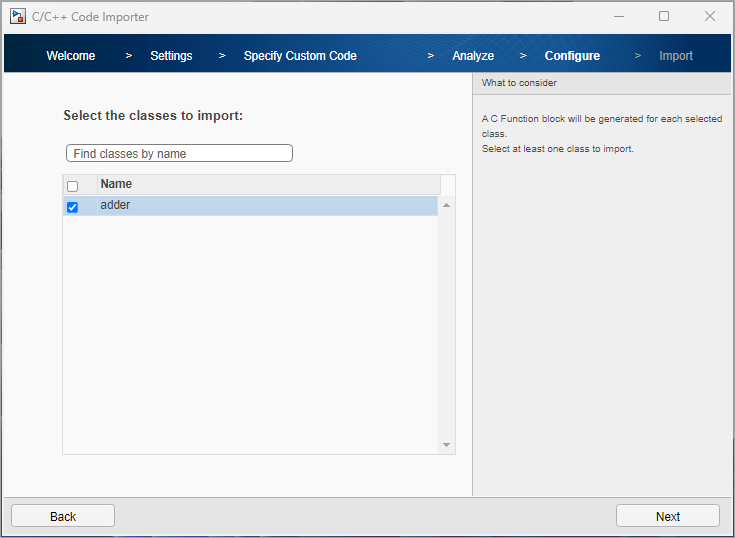This screenshot has width=735, height=538.
Task: Click the What to consider panel header
Action: pyautogui.click(x=602, y=83)
